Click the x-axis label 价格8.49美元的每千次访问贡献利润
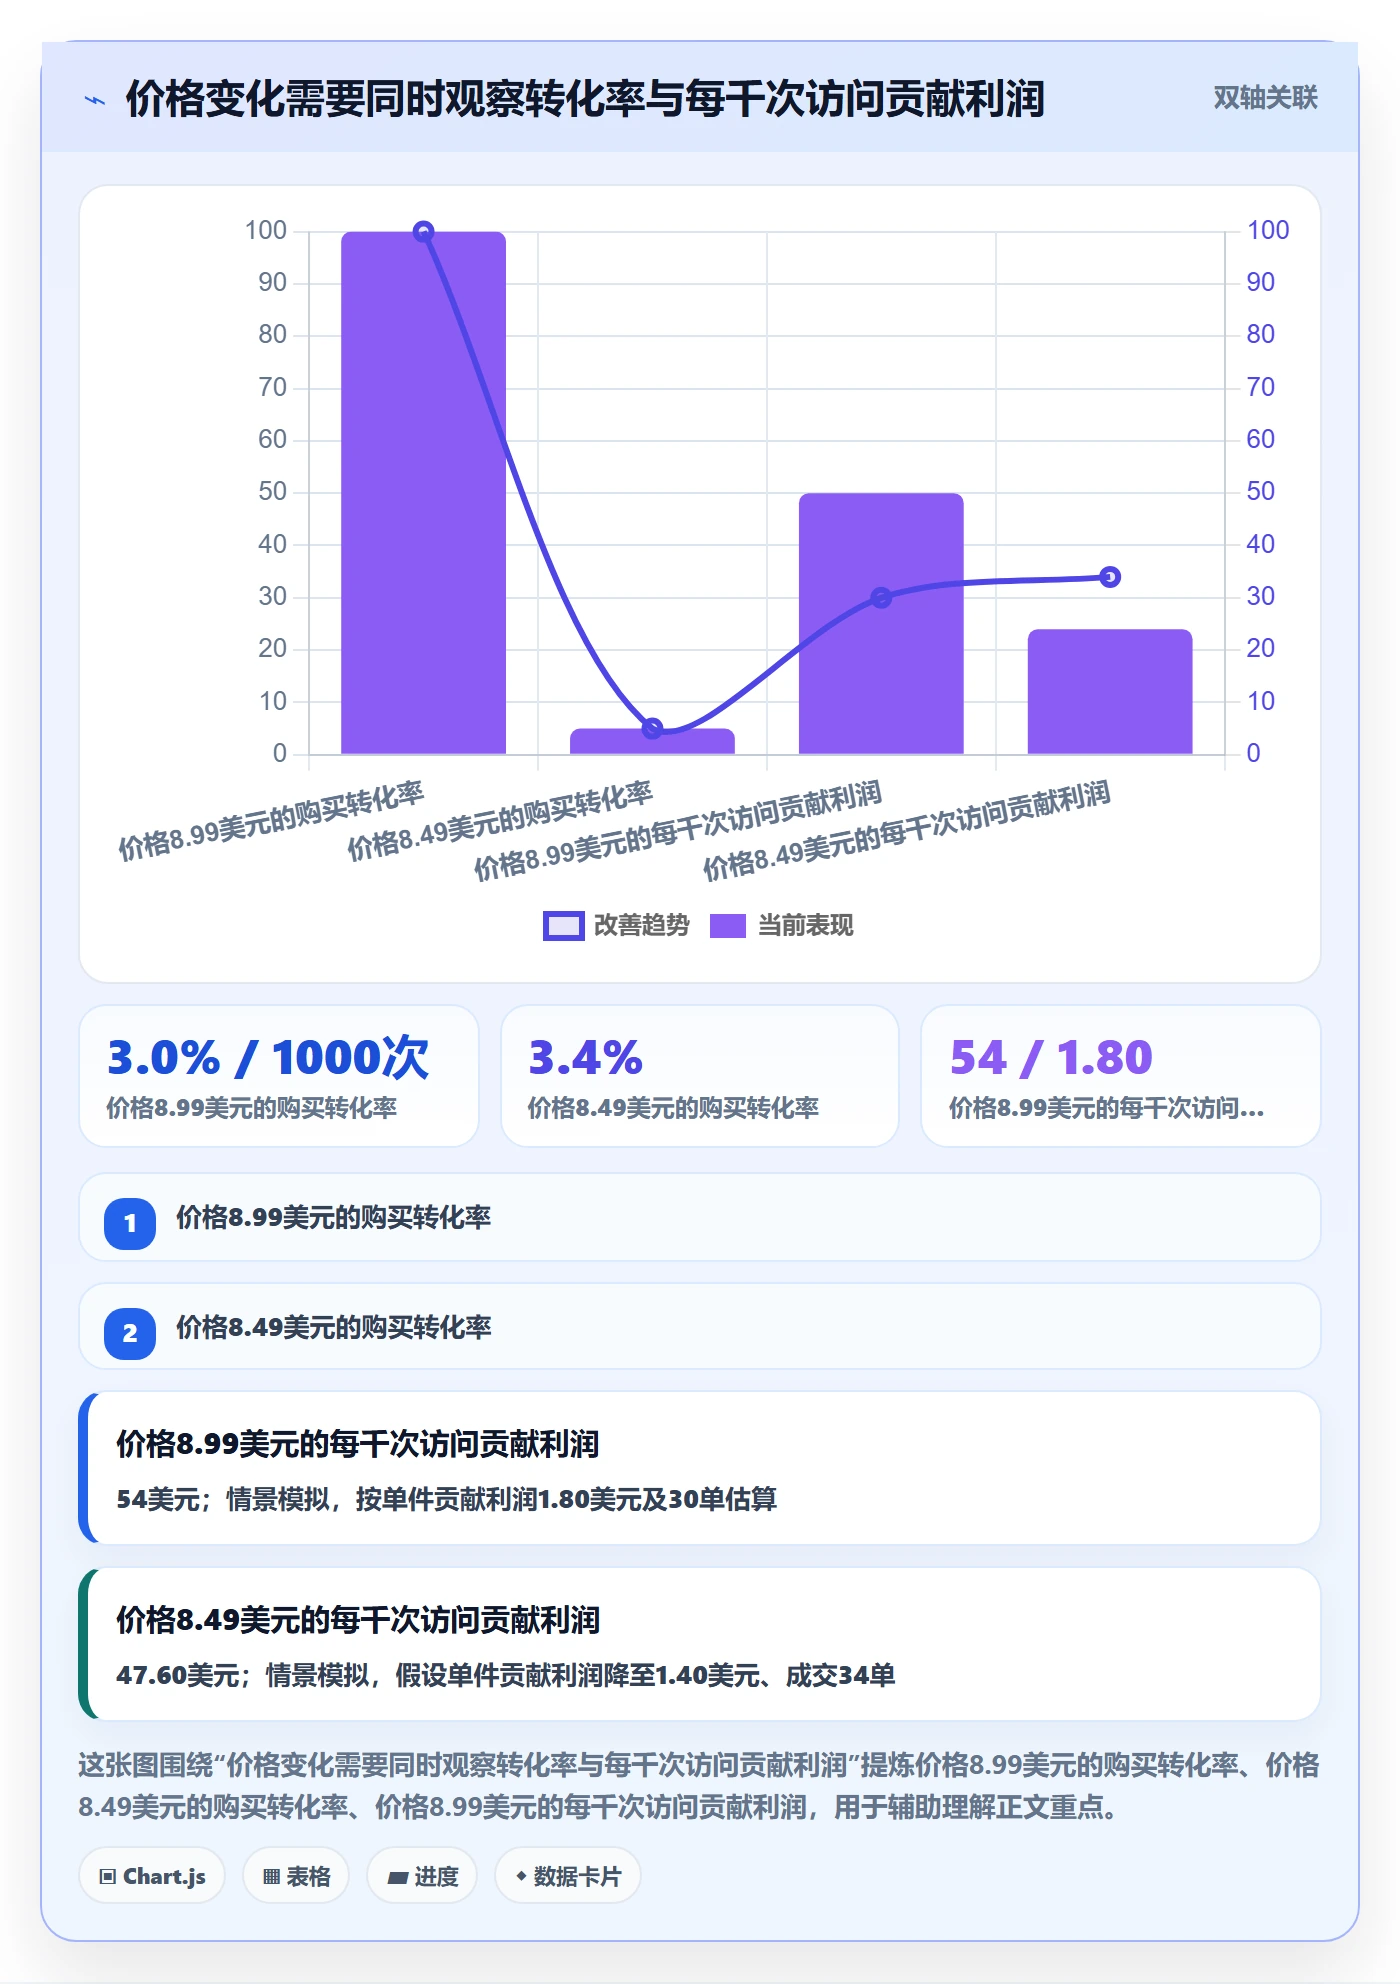Screen dimensions: 1400x1984 pos(907,831)
